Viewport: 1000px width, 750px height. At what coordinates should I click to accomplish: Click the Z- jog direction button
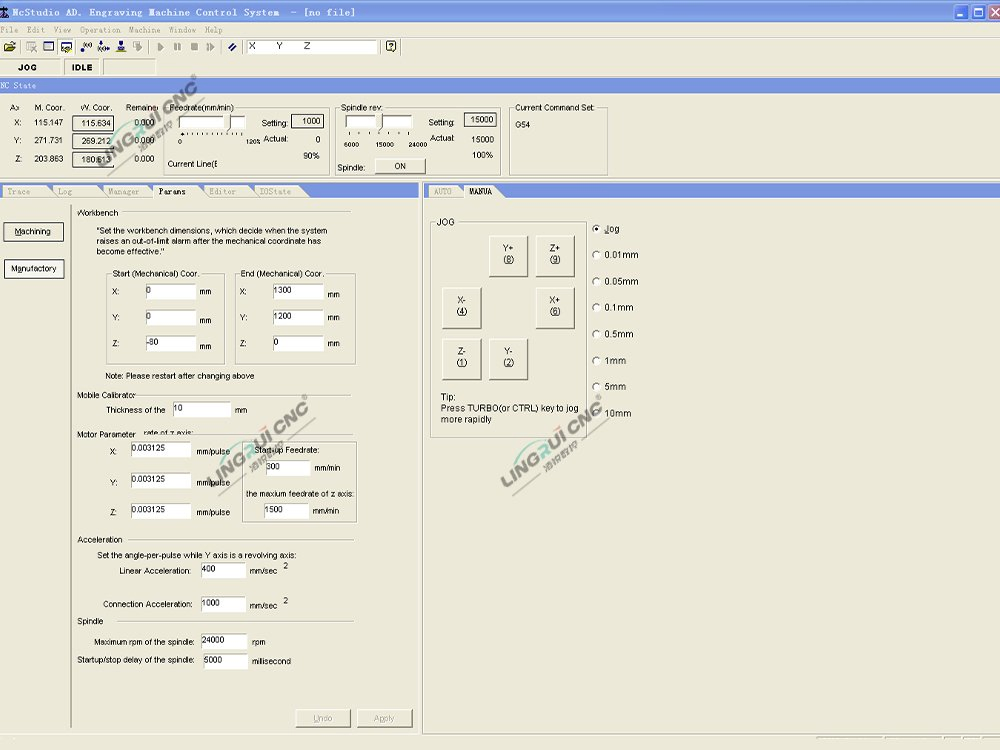click(x=462, y=359)
